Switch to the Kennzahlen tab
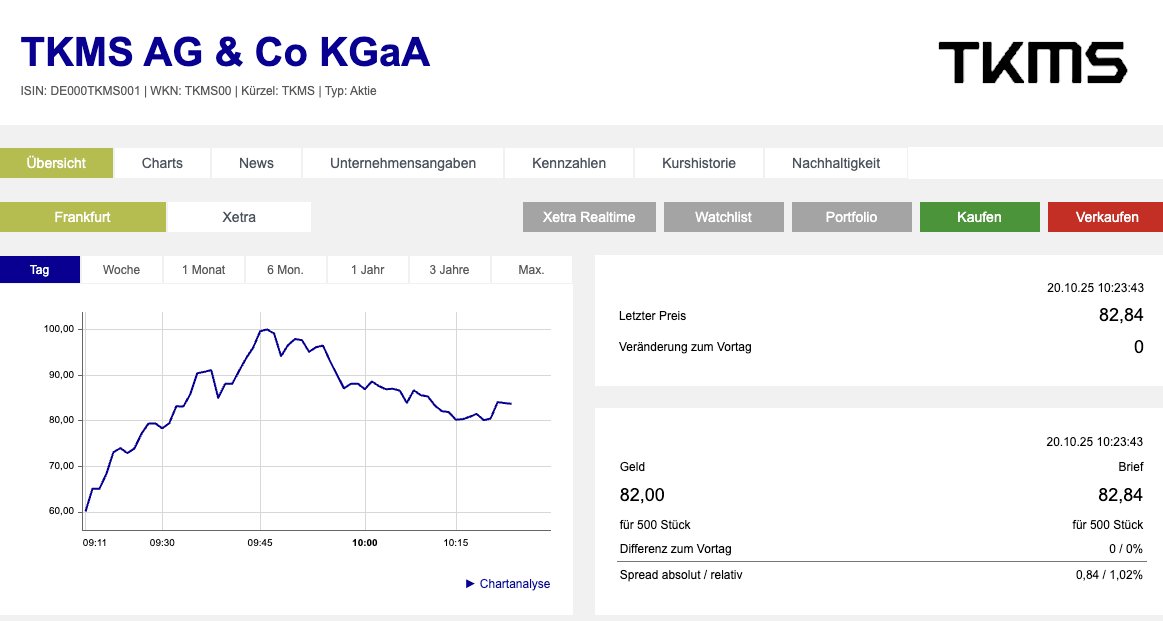The height and width of the screenshot is (621, 1163). coord(568,162)
